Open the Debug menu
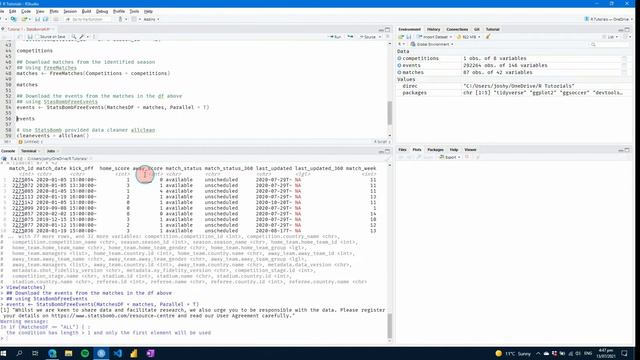This screenshot has width=640, height=360. tap(102, 11)
